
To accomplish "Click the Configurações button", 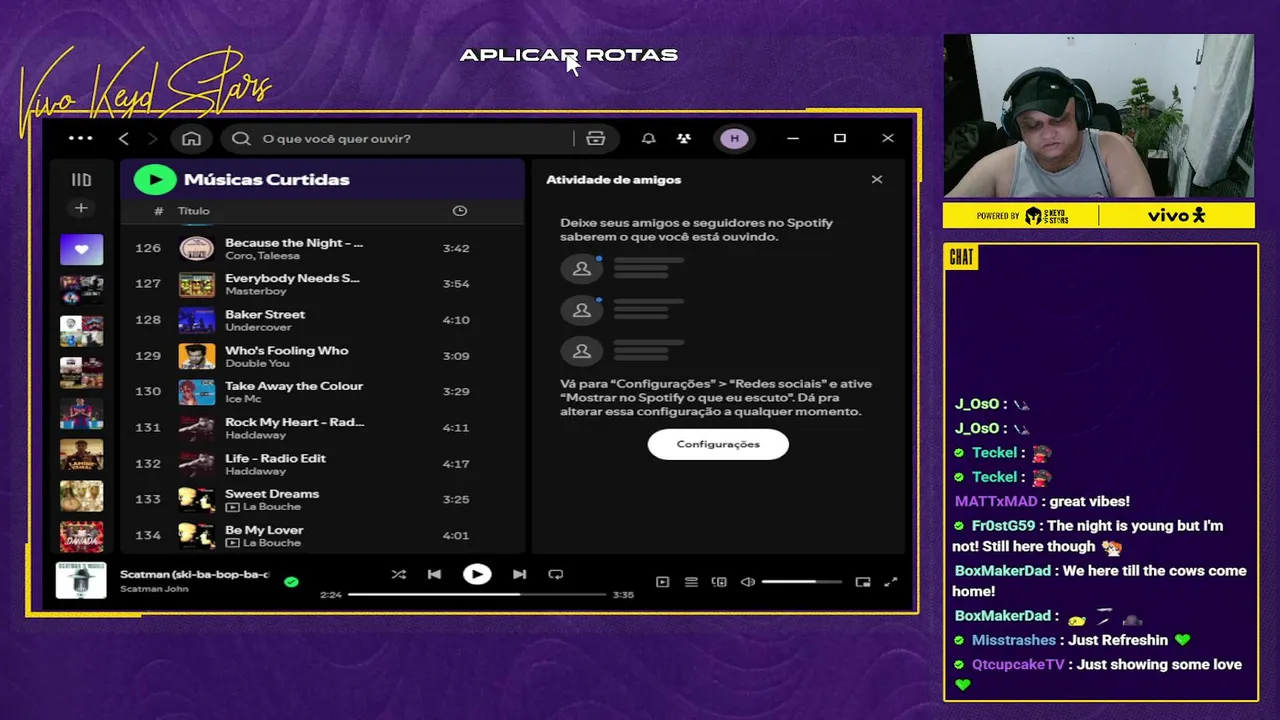I will [718, 444].
